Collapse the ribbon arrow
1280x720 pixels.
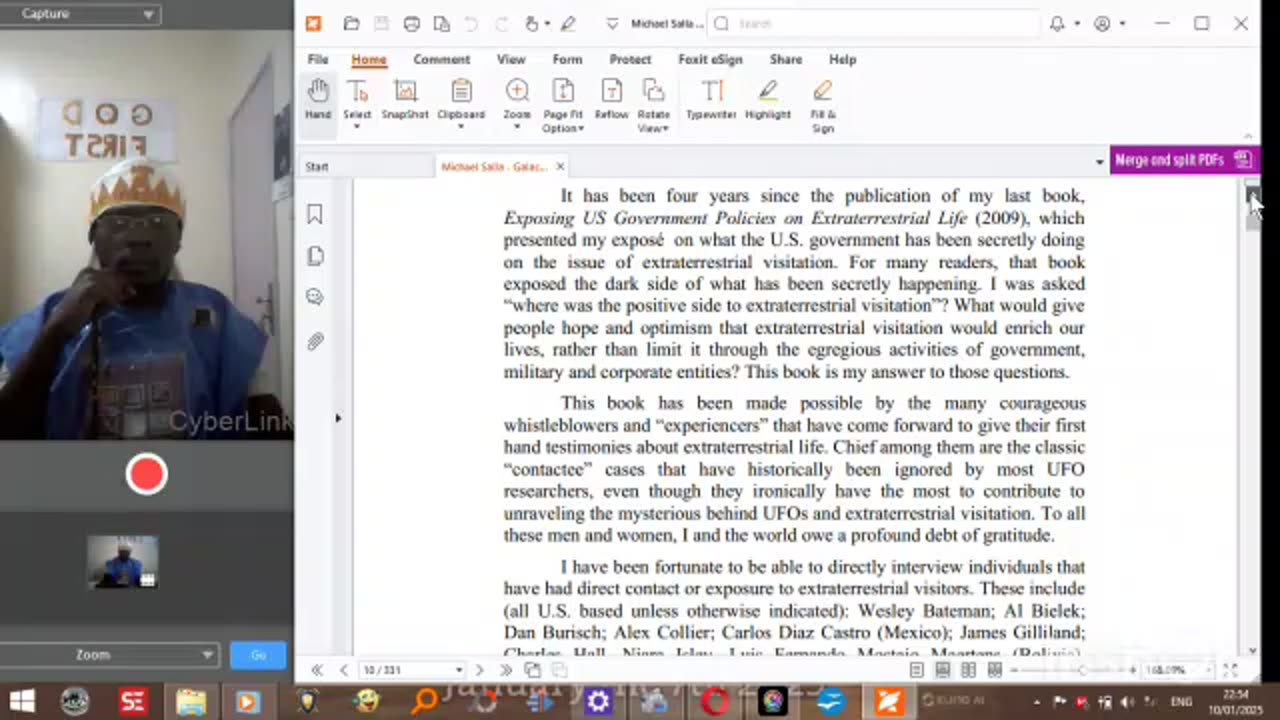[x=1248, y=136]
